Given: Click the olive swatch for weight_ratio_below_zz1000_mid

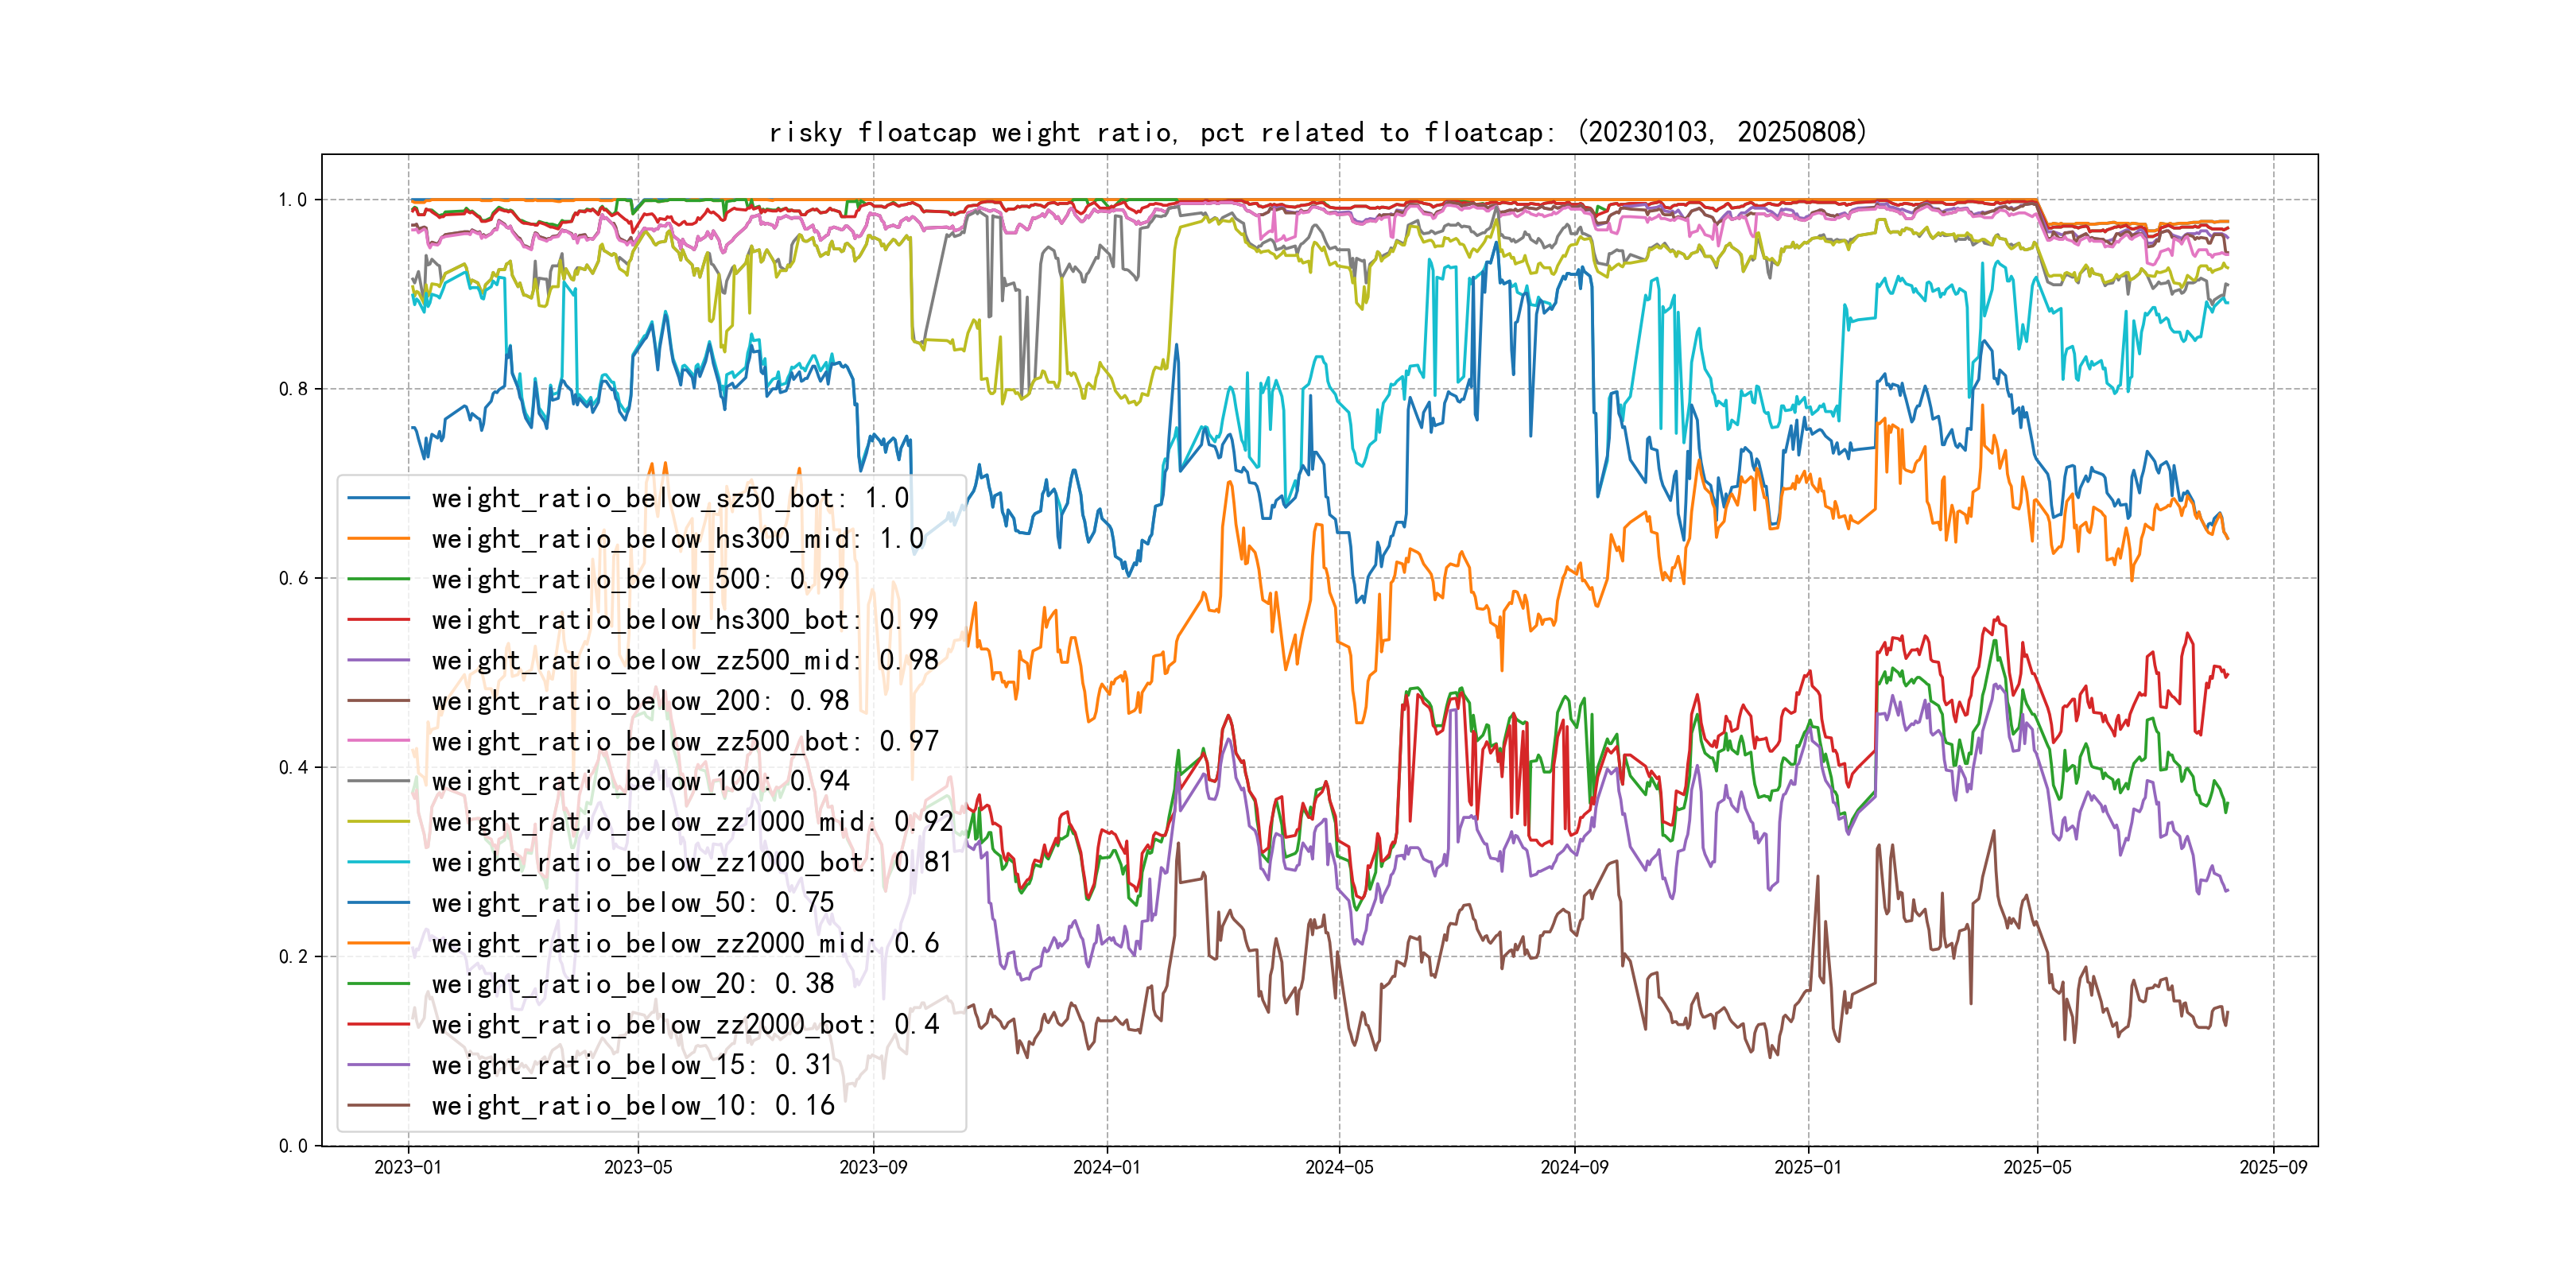Looking at the screenshot, I should (x=378, y=822).
